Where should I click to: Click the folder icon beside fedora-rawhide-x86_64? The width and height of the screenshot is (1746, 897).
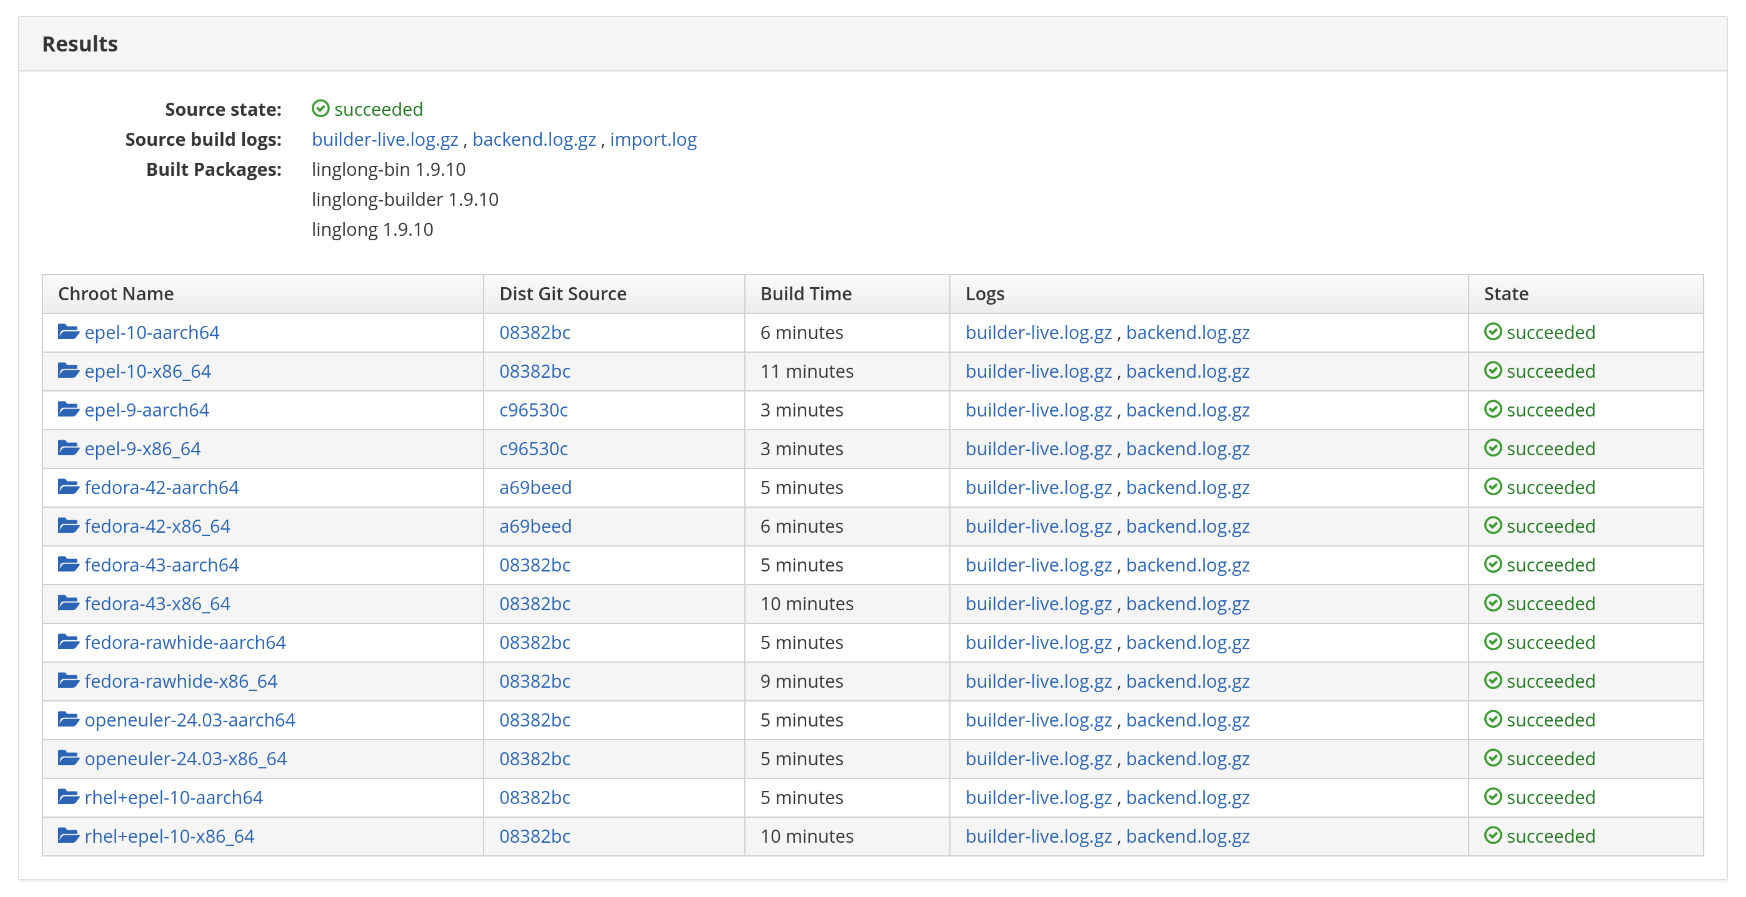[x=68, y=681]
